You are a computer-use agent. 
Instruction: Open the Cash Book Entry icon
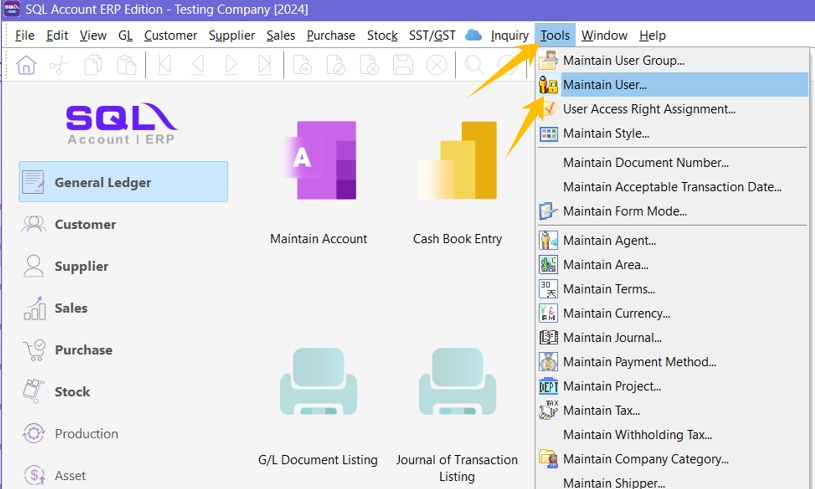pyautogui.click(x=458, y=161)
